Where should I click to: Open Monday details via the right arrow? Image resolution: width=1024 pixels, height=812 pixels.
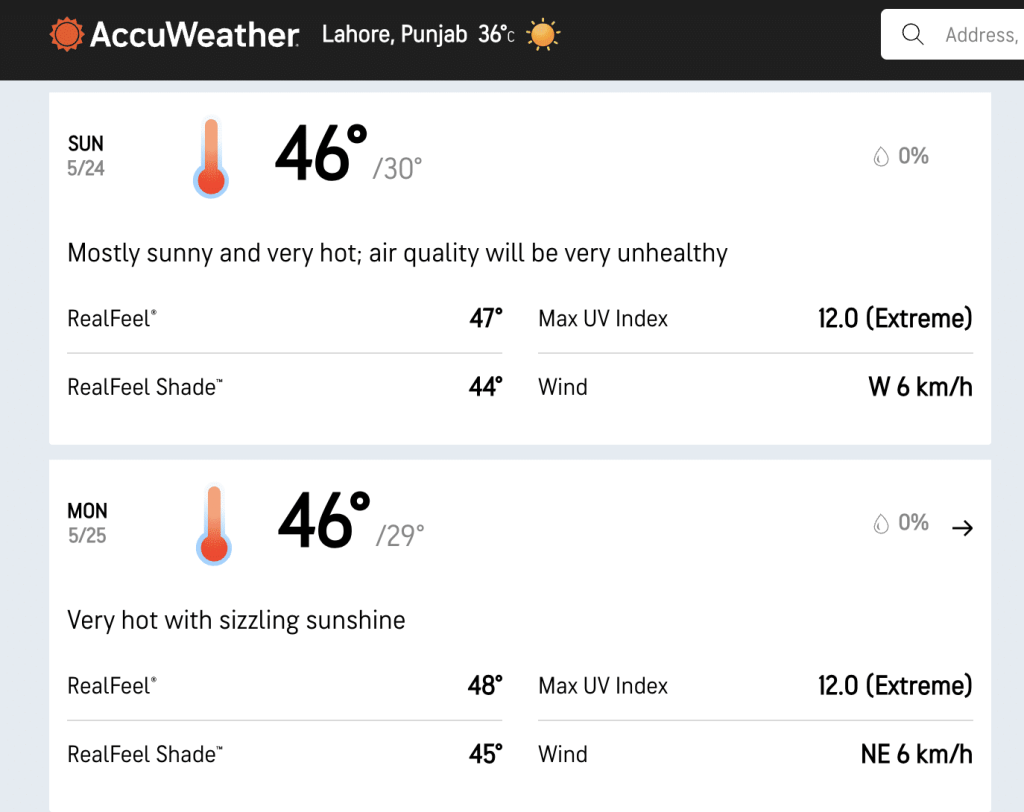962,528
